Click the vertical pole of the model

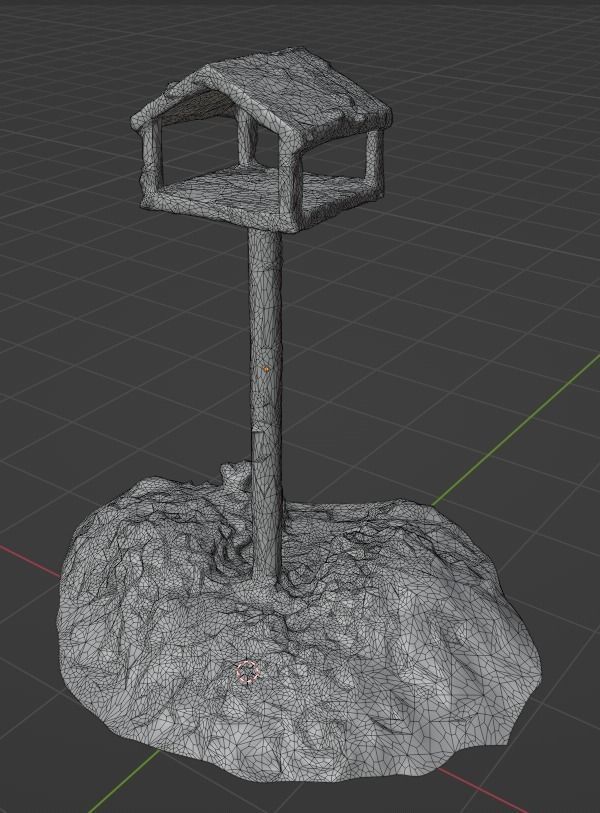pyautogui.click(x=266, y=404)
